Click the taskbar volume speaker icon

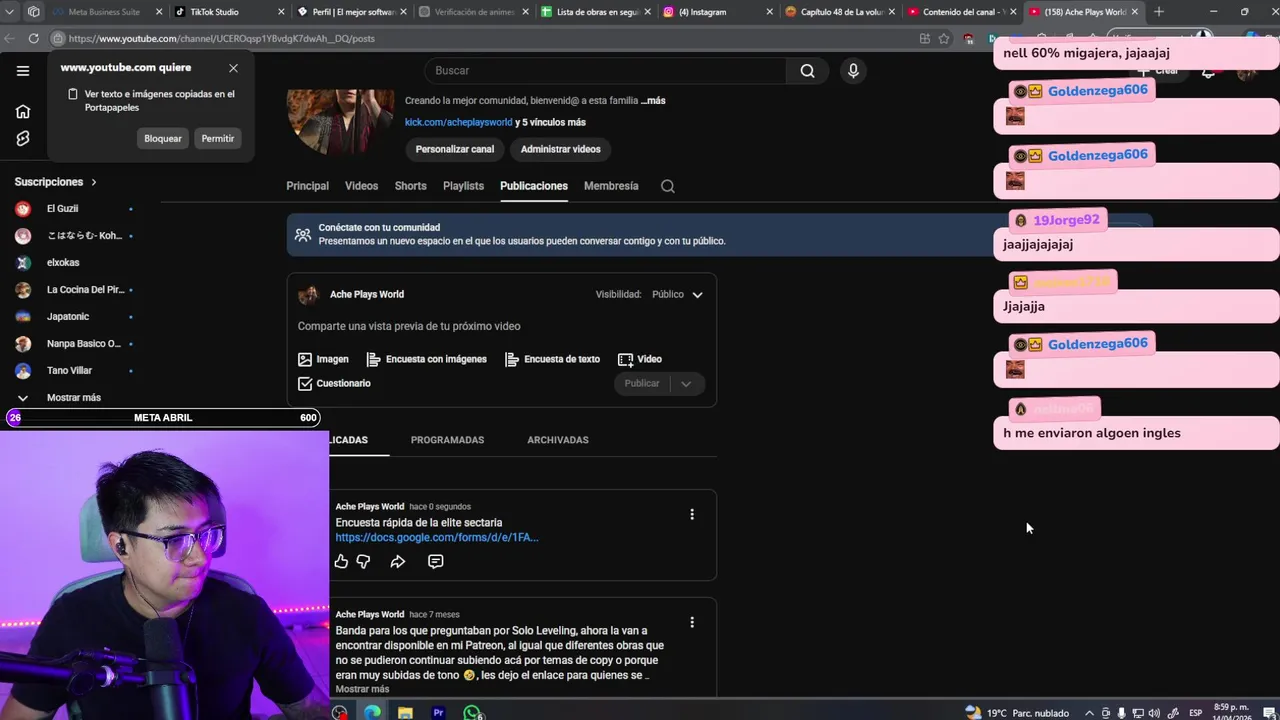(1155, 713)
